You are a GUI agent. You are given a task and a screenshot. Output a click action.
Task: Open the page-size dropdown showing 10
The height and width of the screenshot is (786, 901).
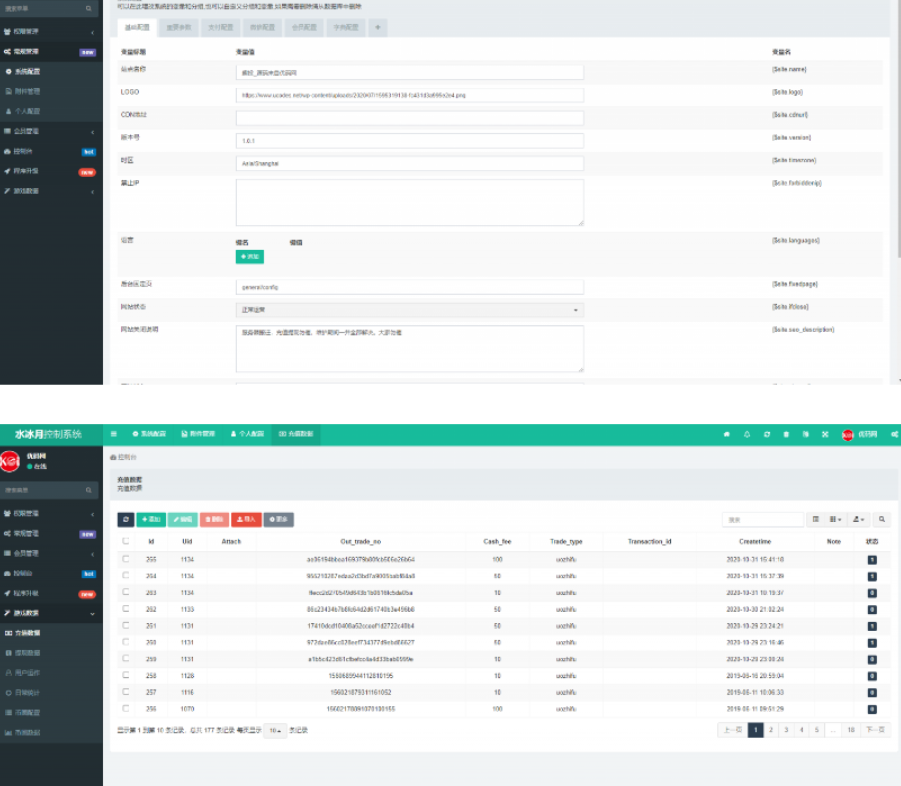(275, 730)
